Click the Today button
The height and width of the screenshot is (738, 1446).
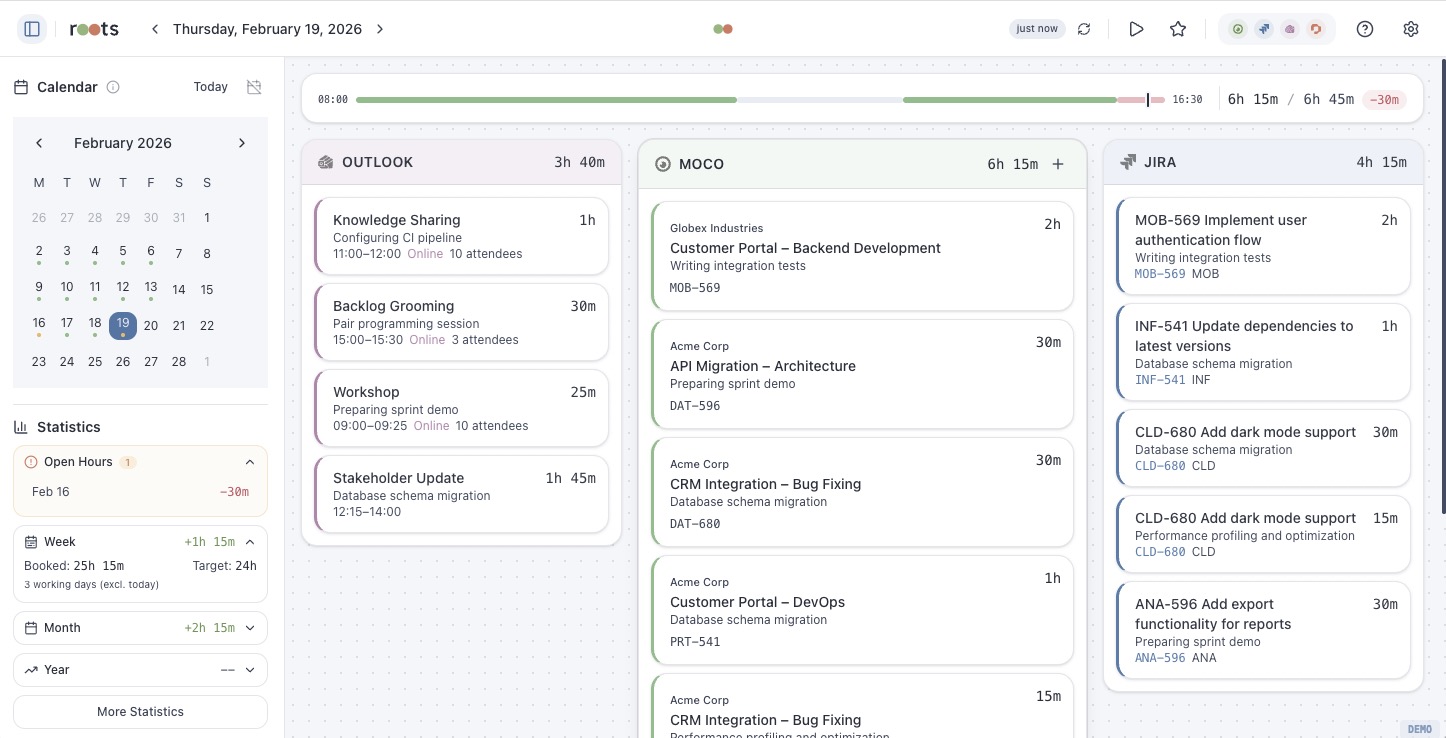pos(210,87)
